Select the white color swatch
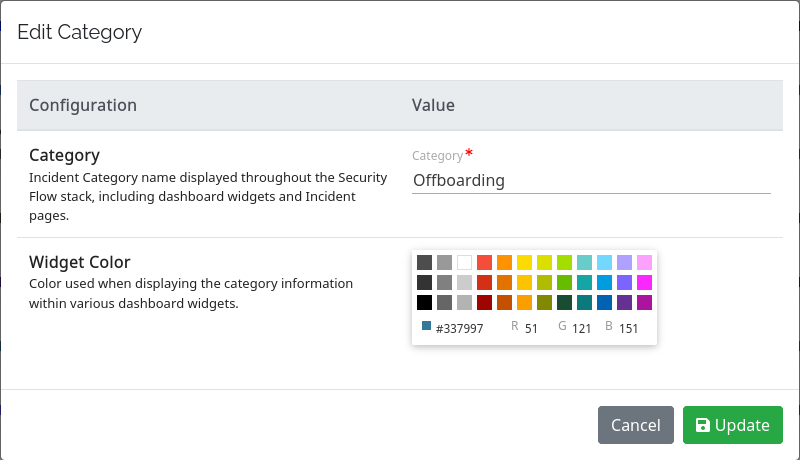 point(464,262)
